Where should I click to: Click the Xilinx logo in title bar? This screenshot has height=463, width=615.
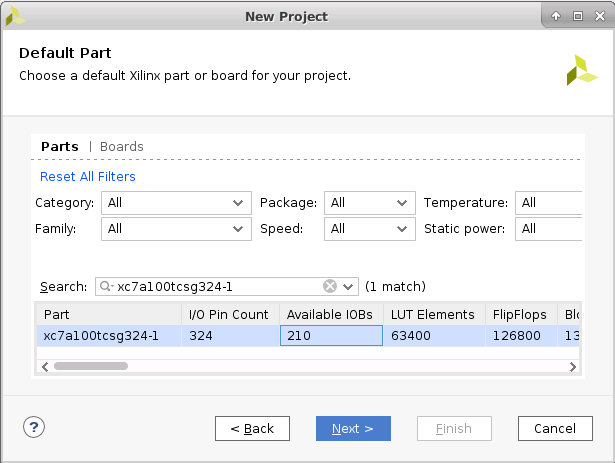pos(16,16)
